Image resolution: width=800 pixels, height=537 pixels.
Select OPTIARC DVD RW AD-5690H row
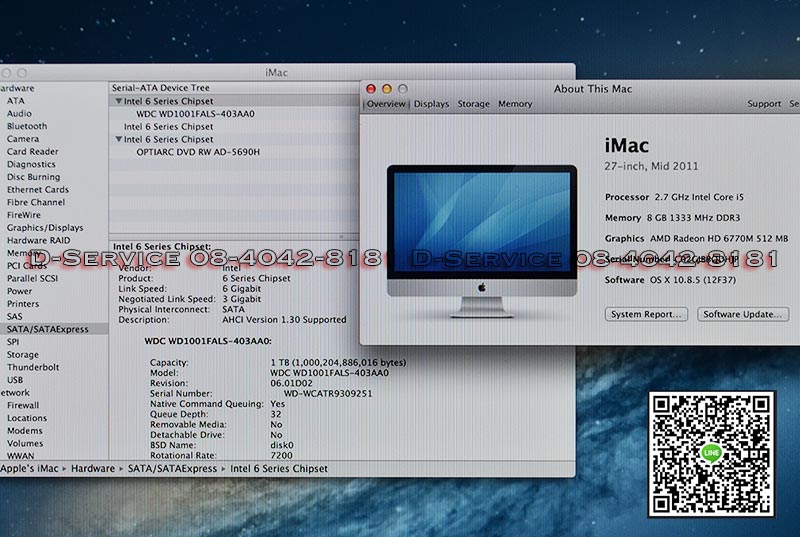pyautogui.click(x=198, y=152)
